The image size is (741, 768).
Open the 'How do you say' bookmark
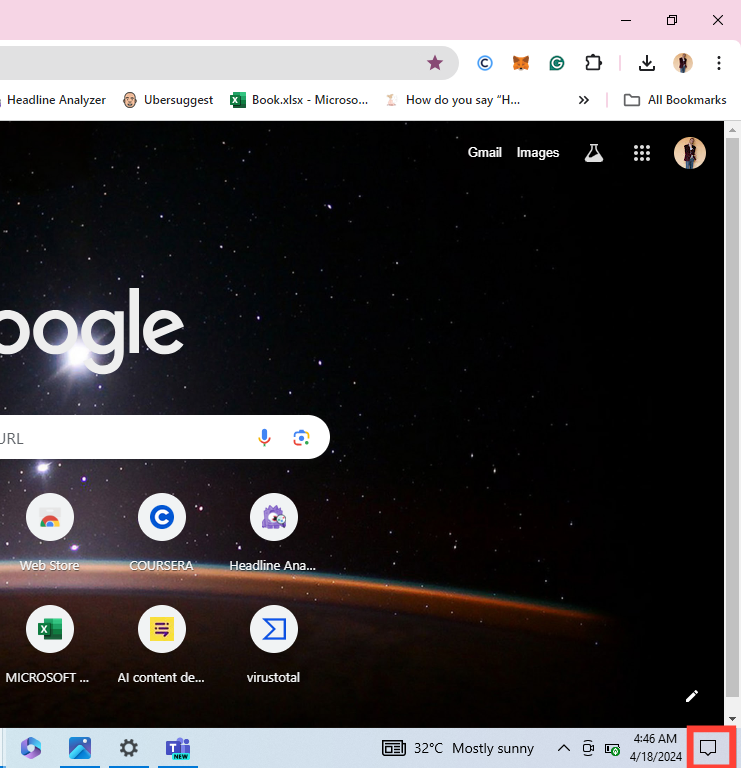click(x=453, y=100)
